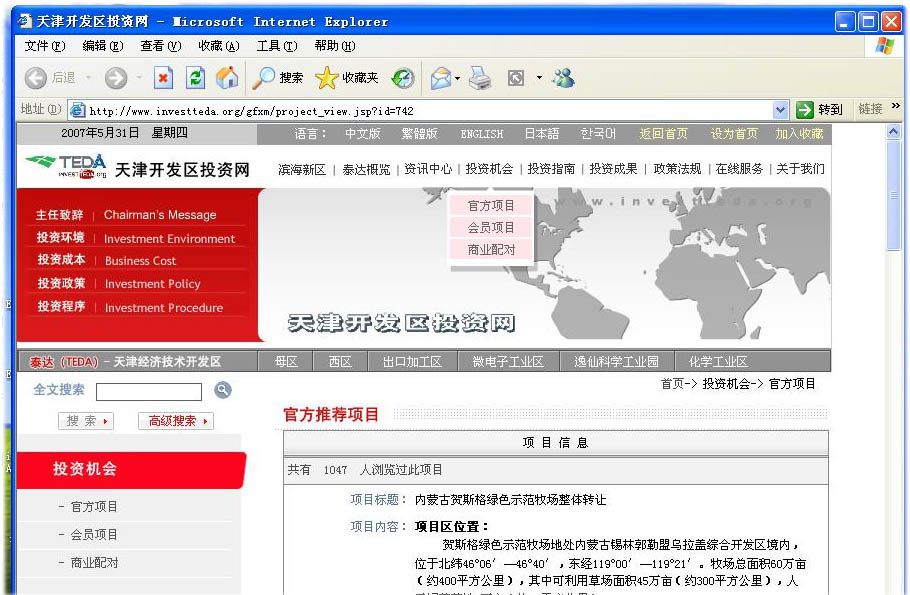
Task: Click the TEDA logo on the site header
Action: coord(66,167)
